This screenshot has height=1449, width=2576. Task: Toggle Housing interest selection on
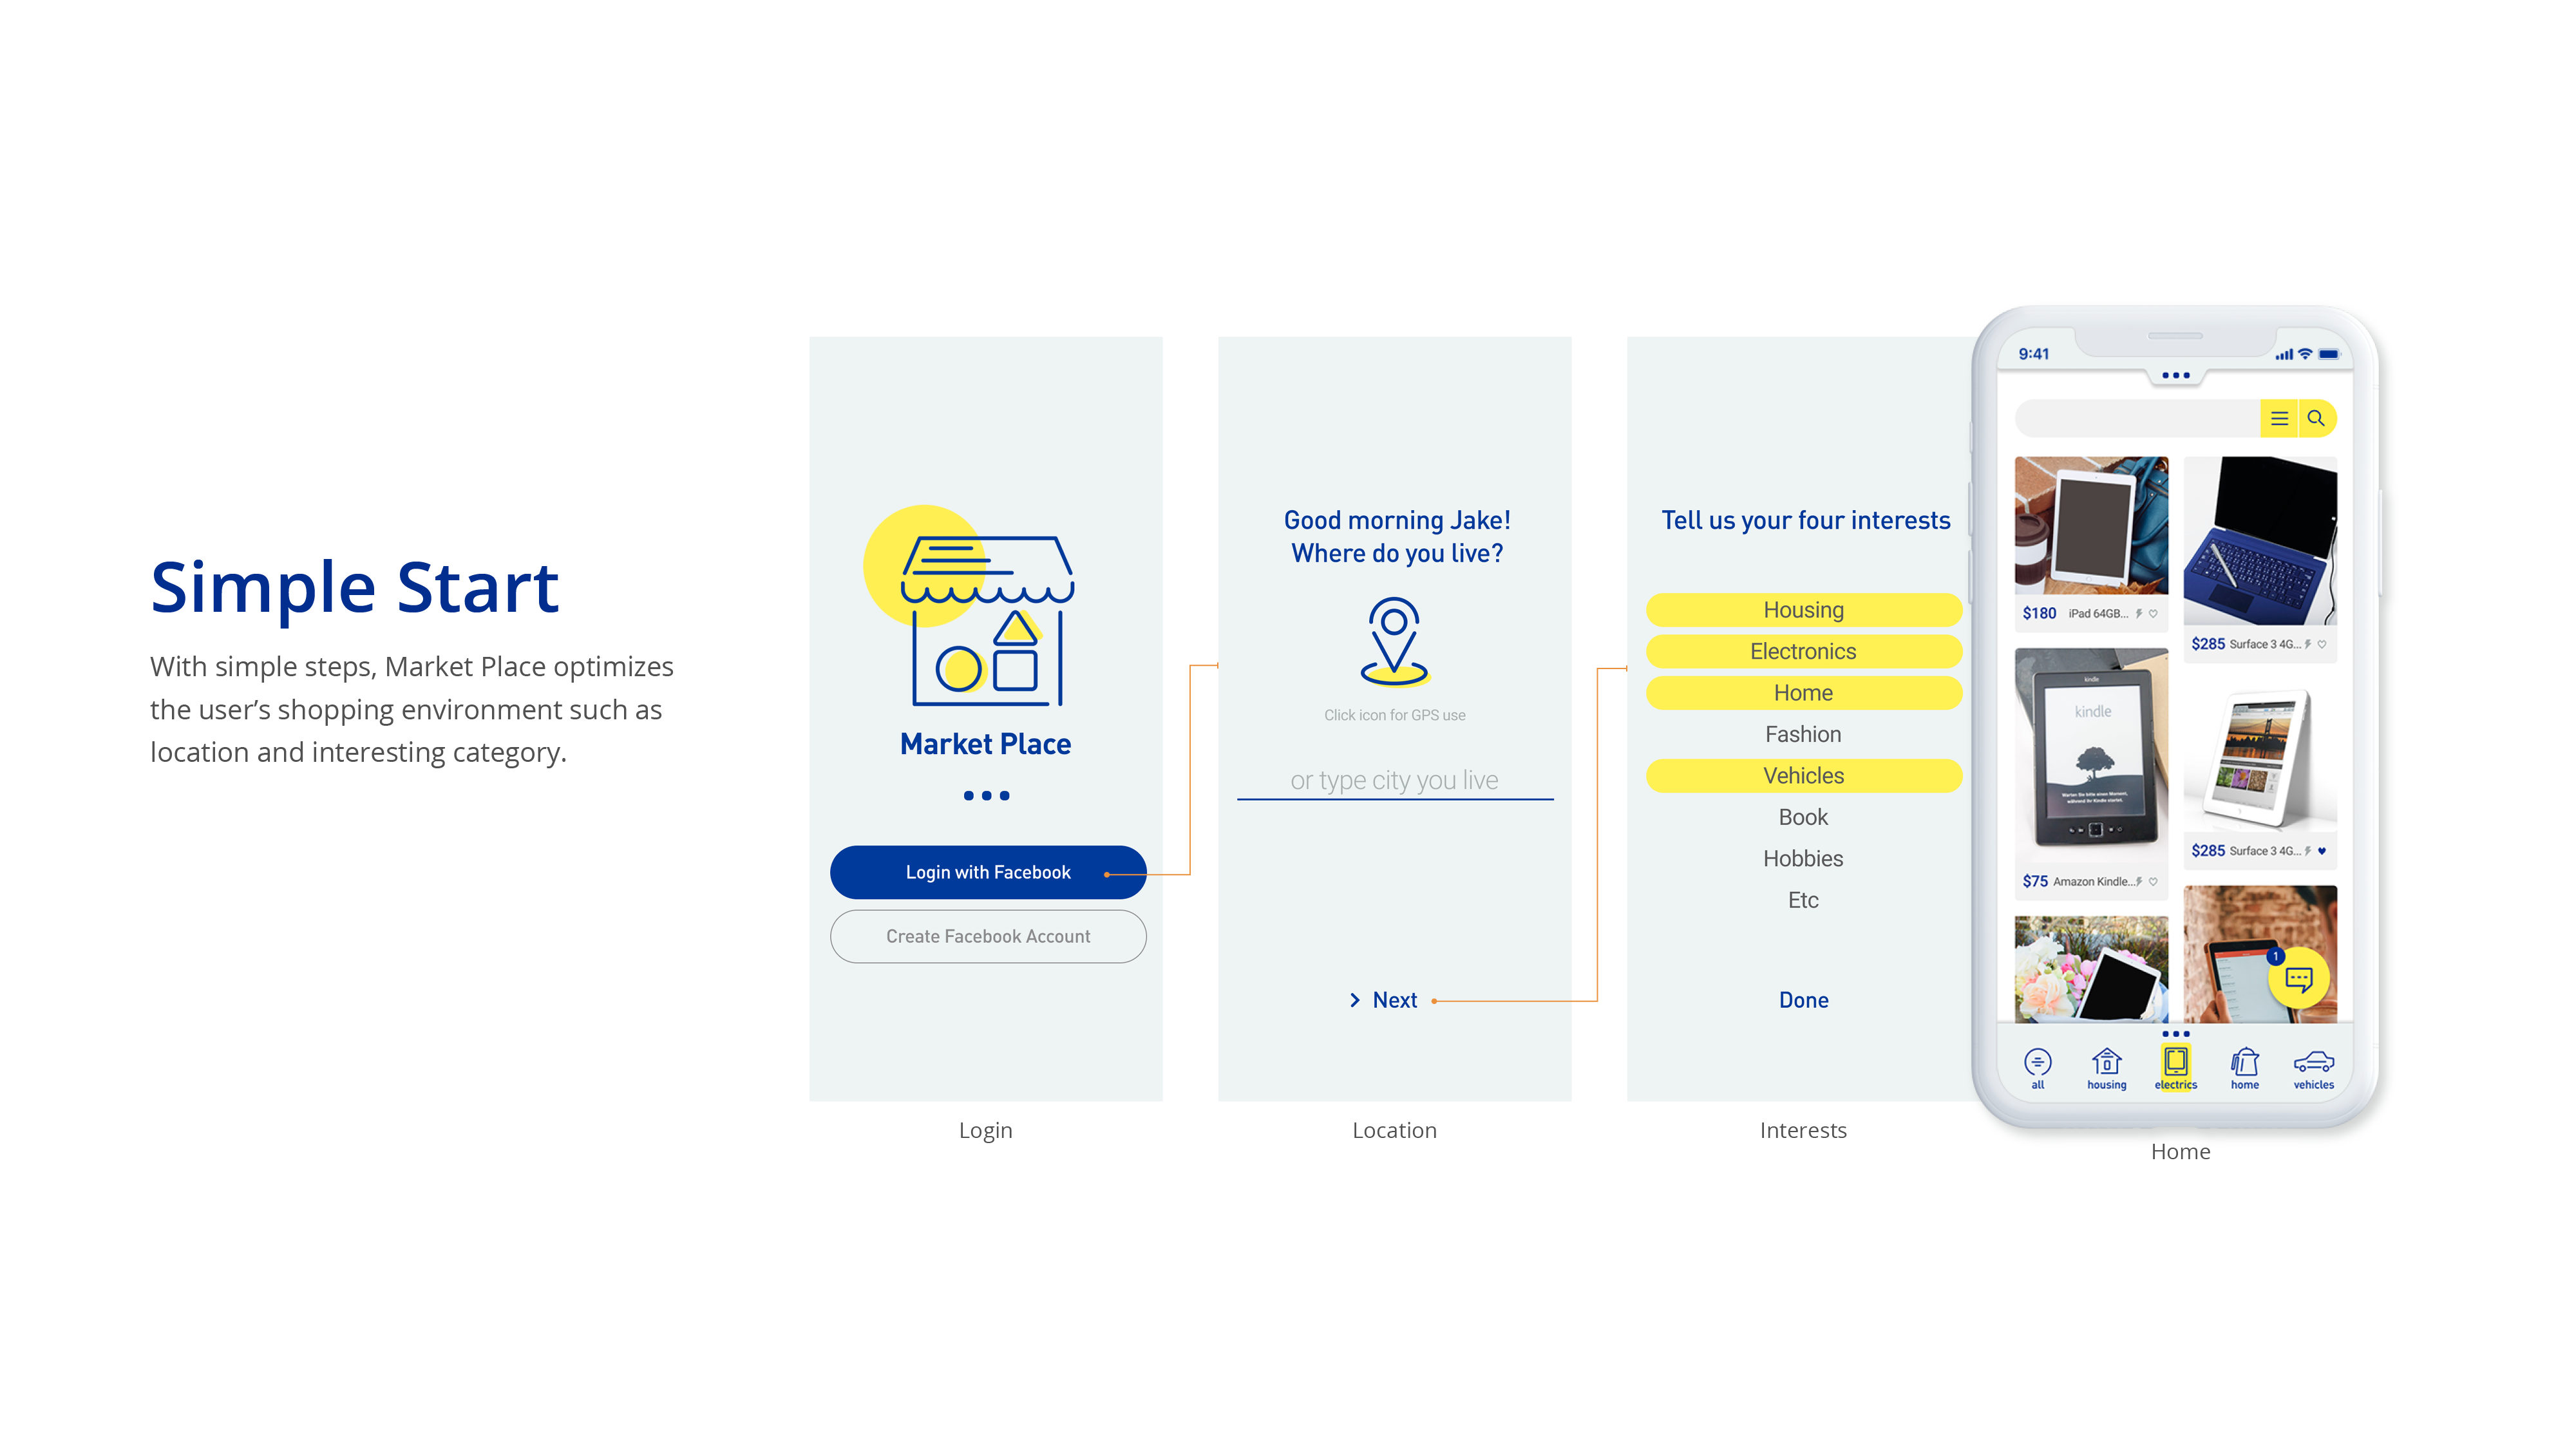pyautogui.click(x=1803, y=609)
